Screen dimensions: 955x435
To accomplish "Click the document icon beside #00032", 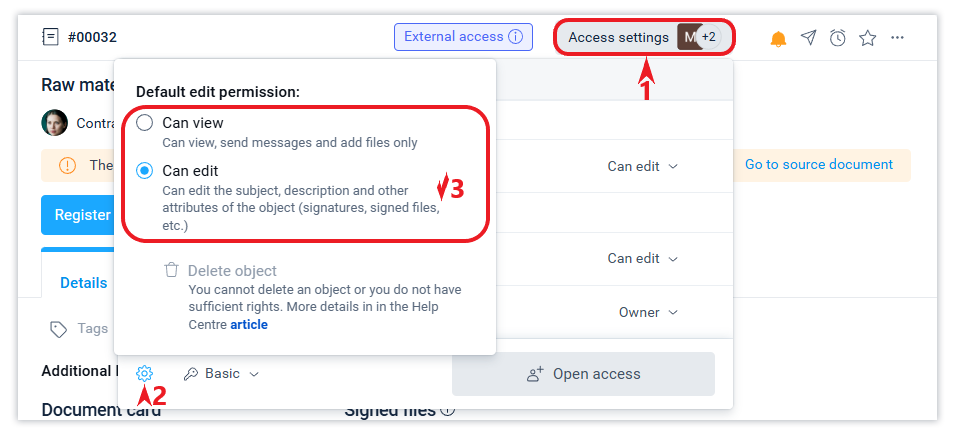I will (50, 38).
